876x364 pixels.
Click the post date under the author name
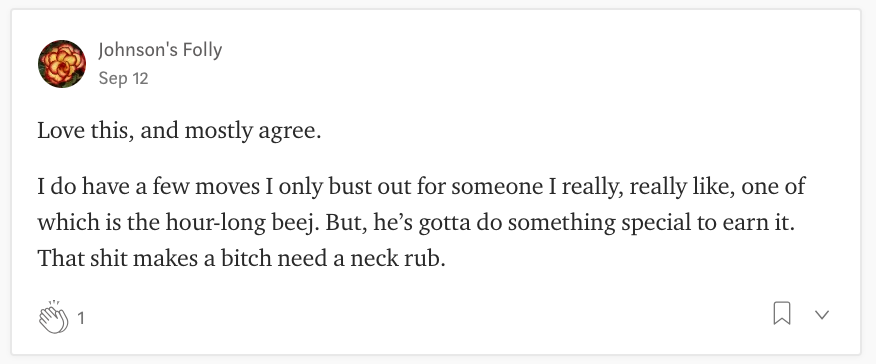tap(123, 78)
